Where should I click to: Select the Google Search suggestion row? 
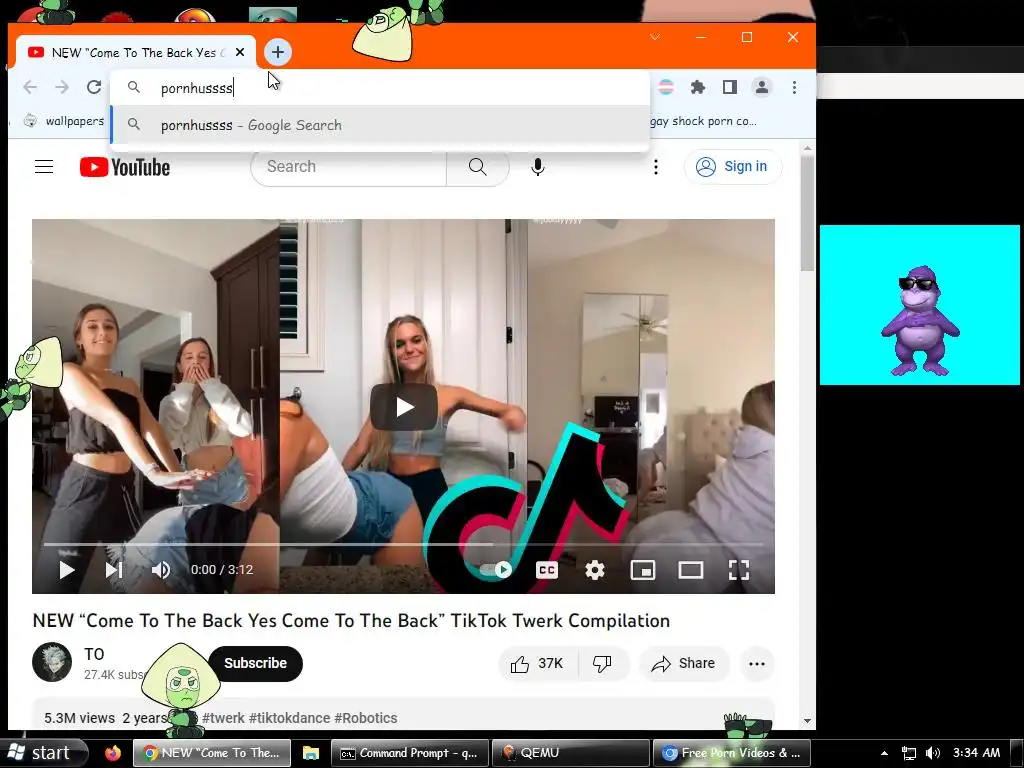pyautogui.click(x=380, y=125)
